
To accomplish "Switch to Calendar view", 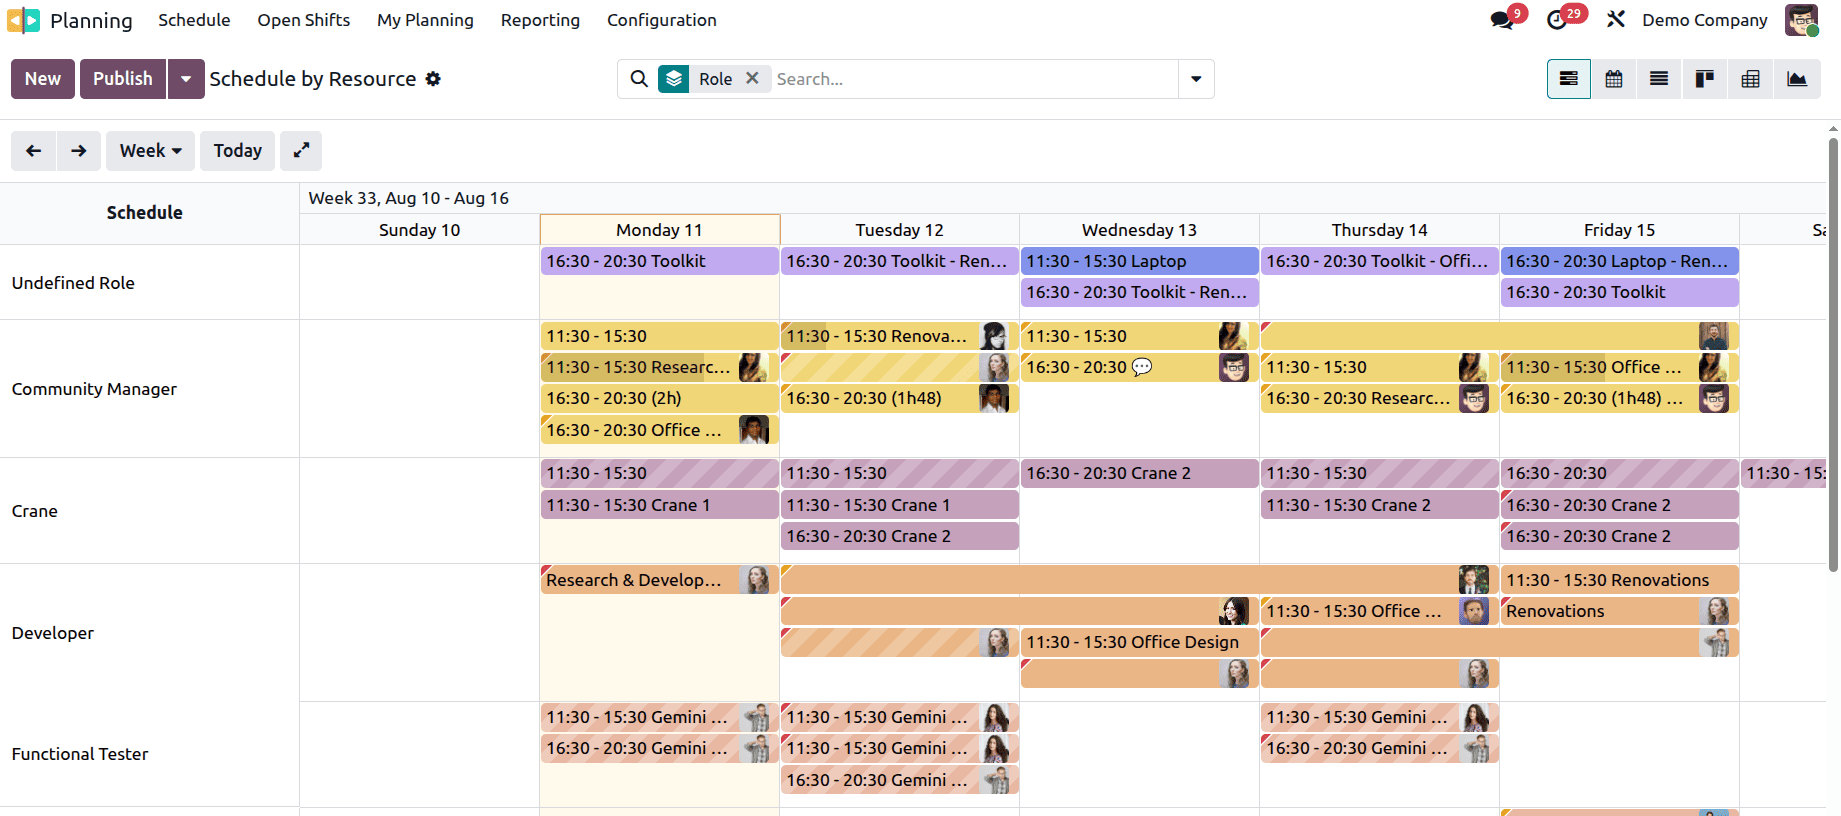I will point(1614,79).
